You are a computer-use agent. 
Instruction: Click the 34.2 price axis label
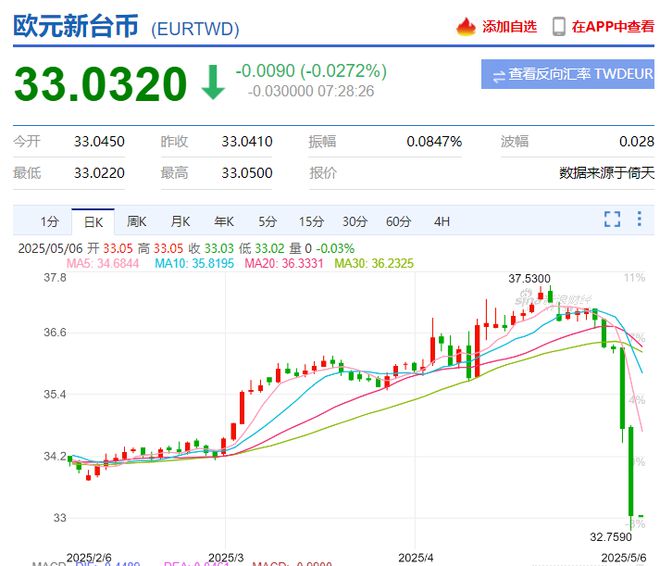tap(55, 456)
